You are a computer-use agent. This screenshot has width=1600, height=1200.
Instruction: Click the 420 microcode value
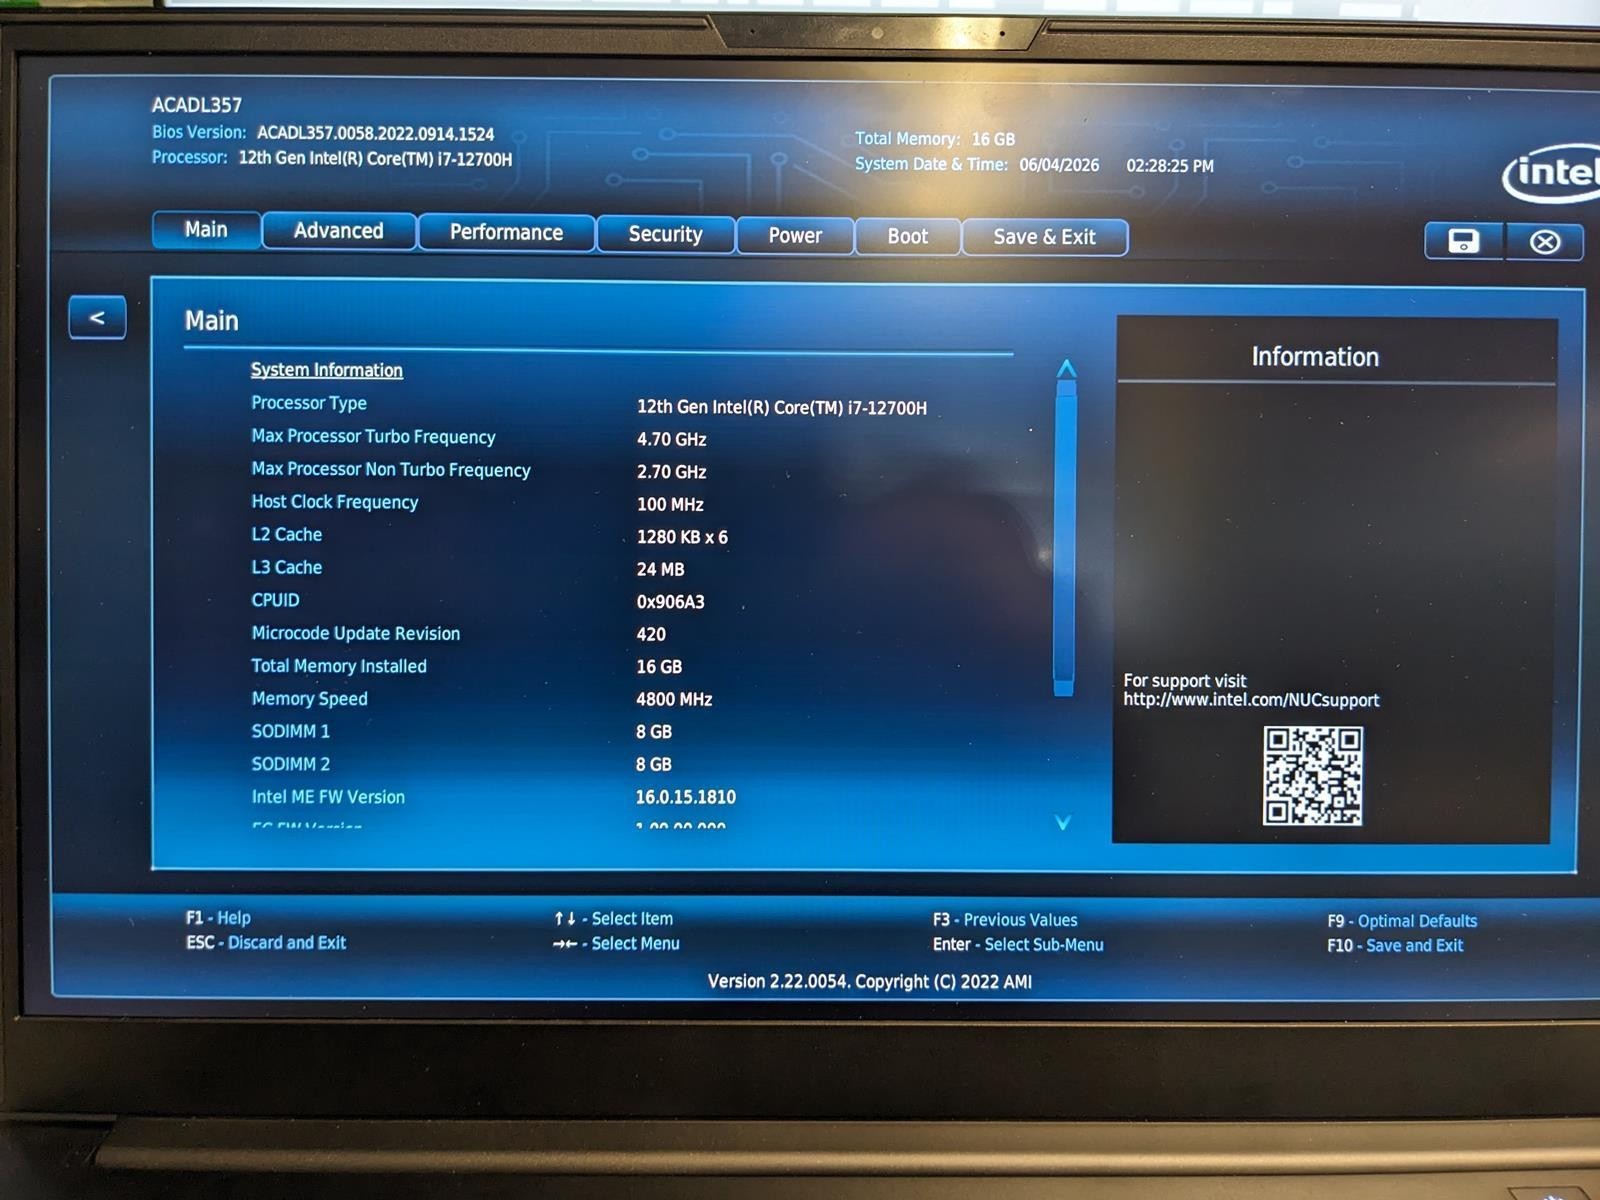tap(651, 635)
